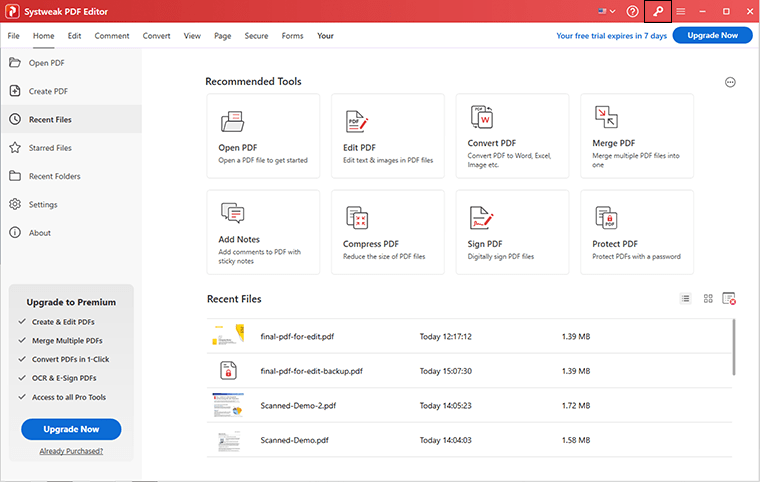Select the file name final-pdf-for-edit-backup.pdf
Screen dimensions: 760x482
point(312,371)
